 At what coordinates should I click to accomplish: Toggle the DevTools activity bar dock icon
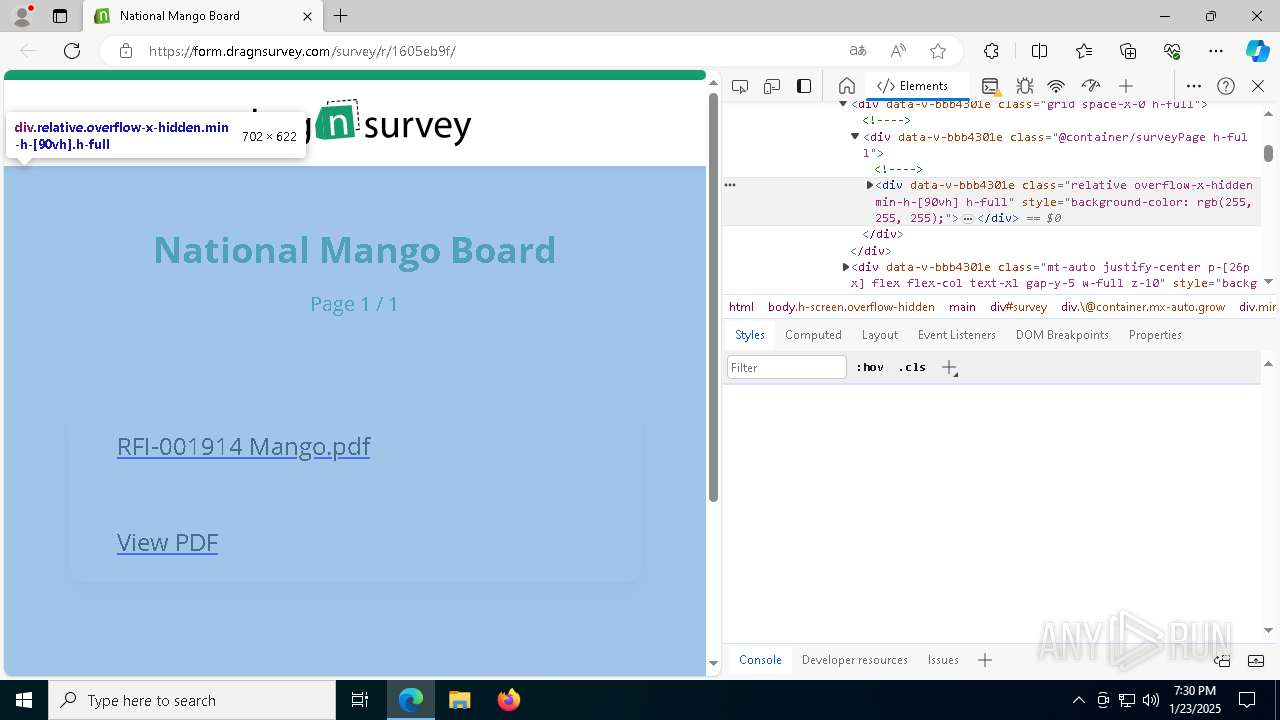(x=804, y=86)
